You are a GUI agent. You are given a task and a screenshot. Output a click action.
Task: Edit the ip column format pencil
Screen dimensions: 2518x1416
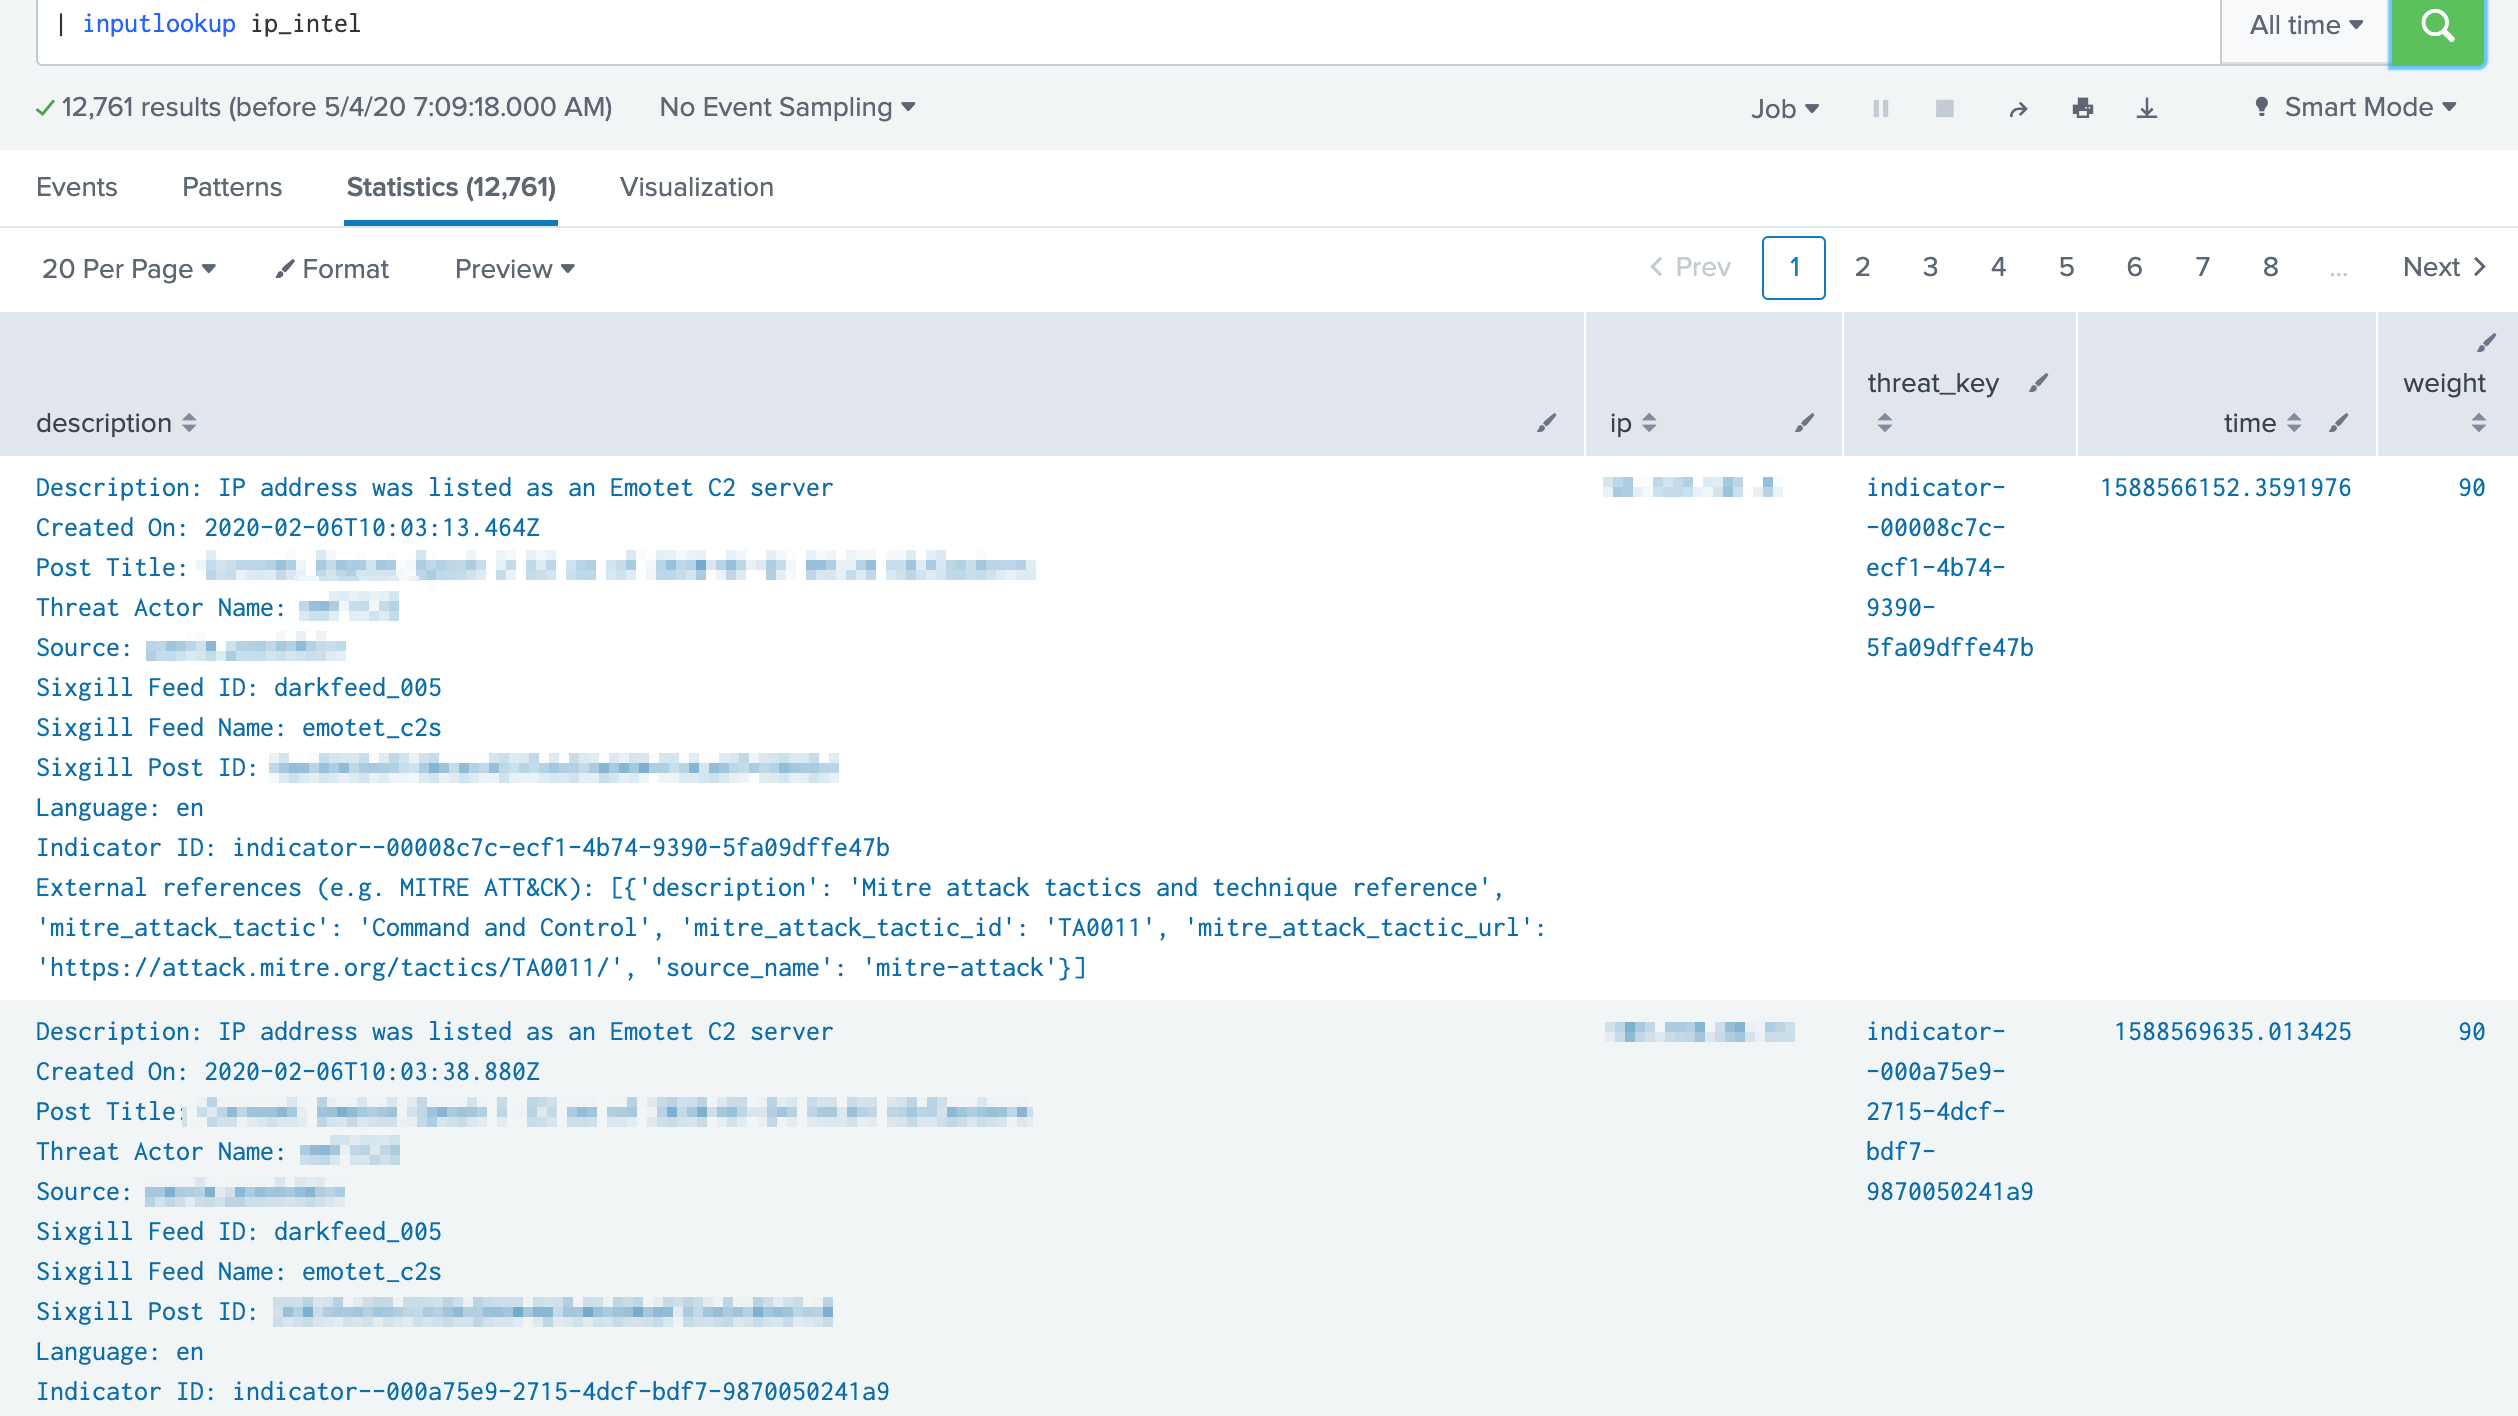[x=1804, y=423]
